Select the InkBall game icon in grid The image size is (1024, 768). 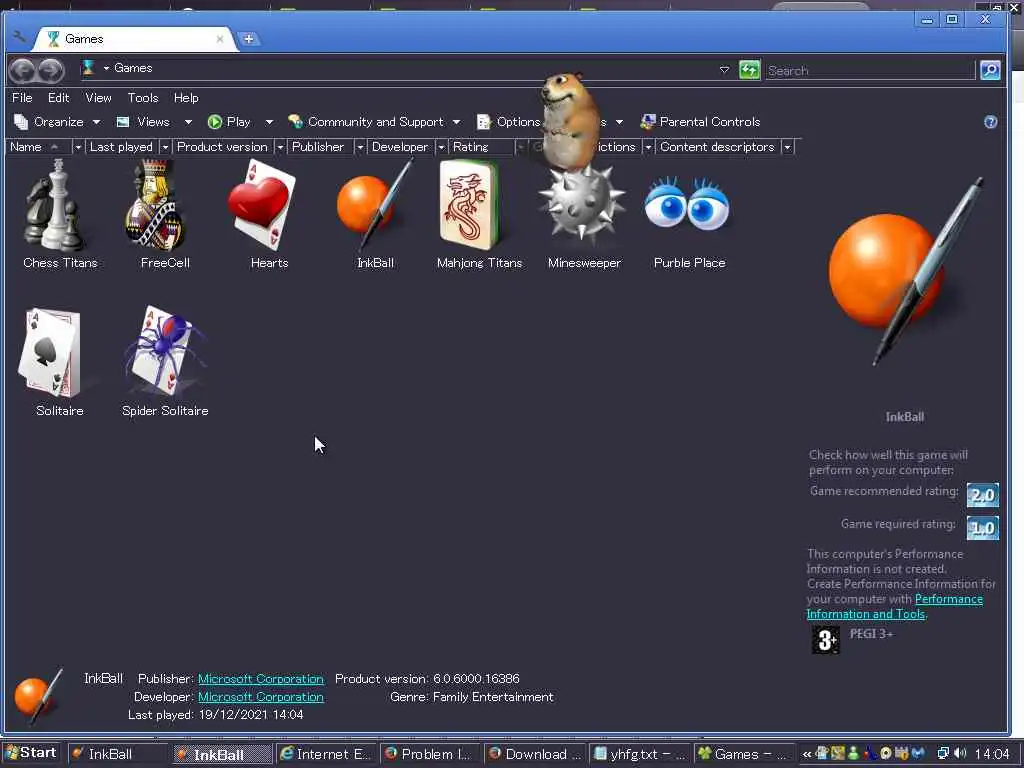tap(374, 206)
